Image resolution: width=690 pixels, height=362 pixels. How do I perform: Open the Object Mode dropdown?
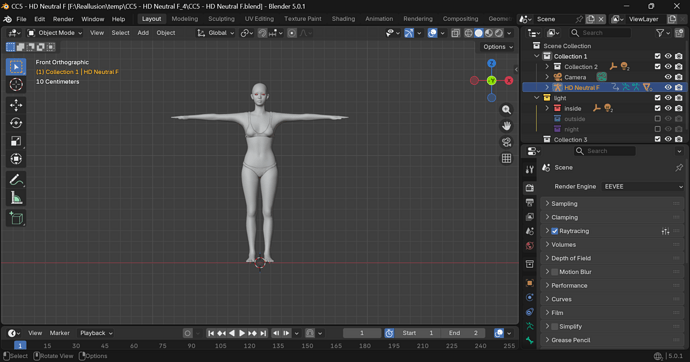pyautogui.click(x=55, y=33)
